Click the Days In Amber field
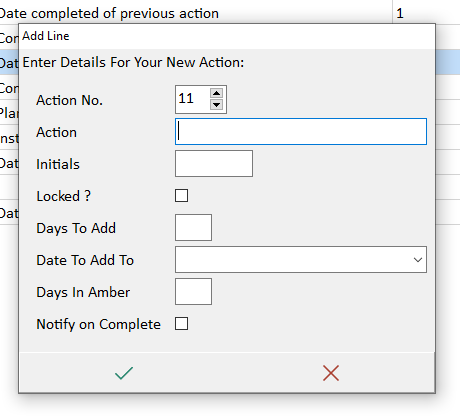This screenshot has height=420, width=460. (x=193, y=292)
